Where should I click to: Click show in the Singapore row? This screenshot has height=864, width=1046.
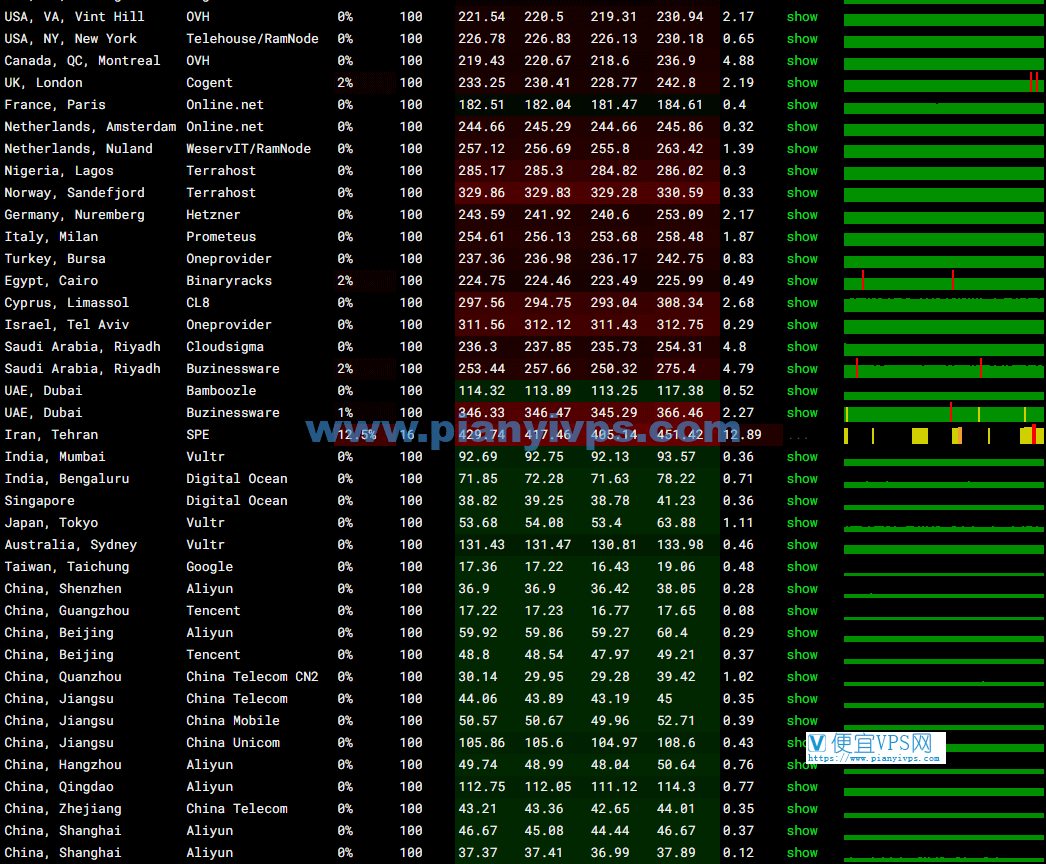click(x=802, y=501)
